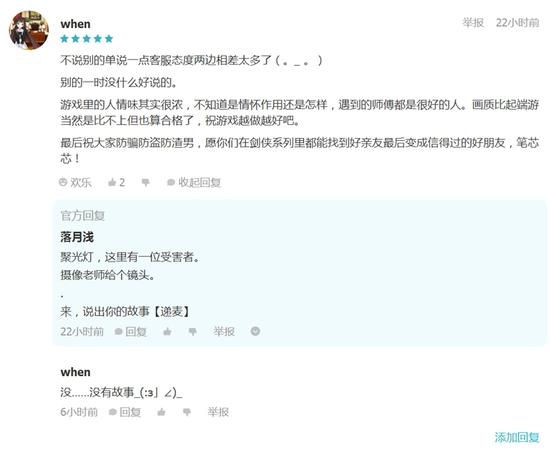Viewport: 550px width, 455px height.
Task: Thumbs-down the 没有故事 comment
Action: 187,412
